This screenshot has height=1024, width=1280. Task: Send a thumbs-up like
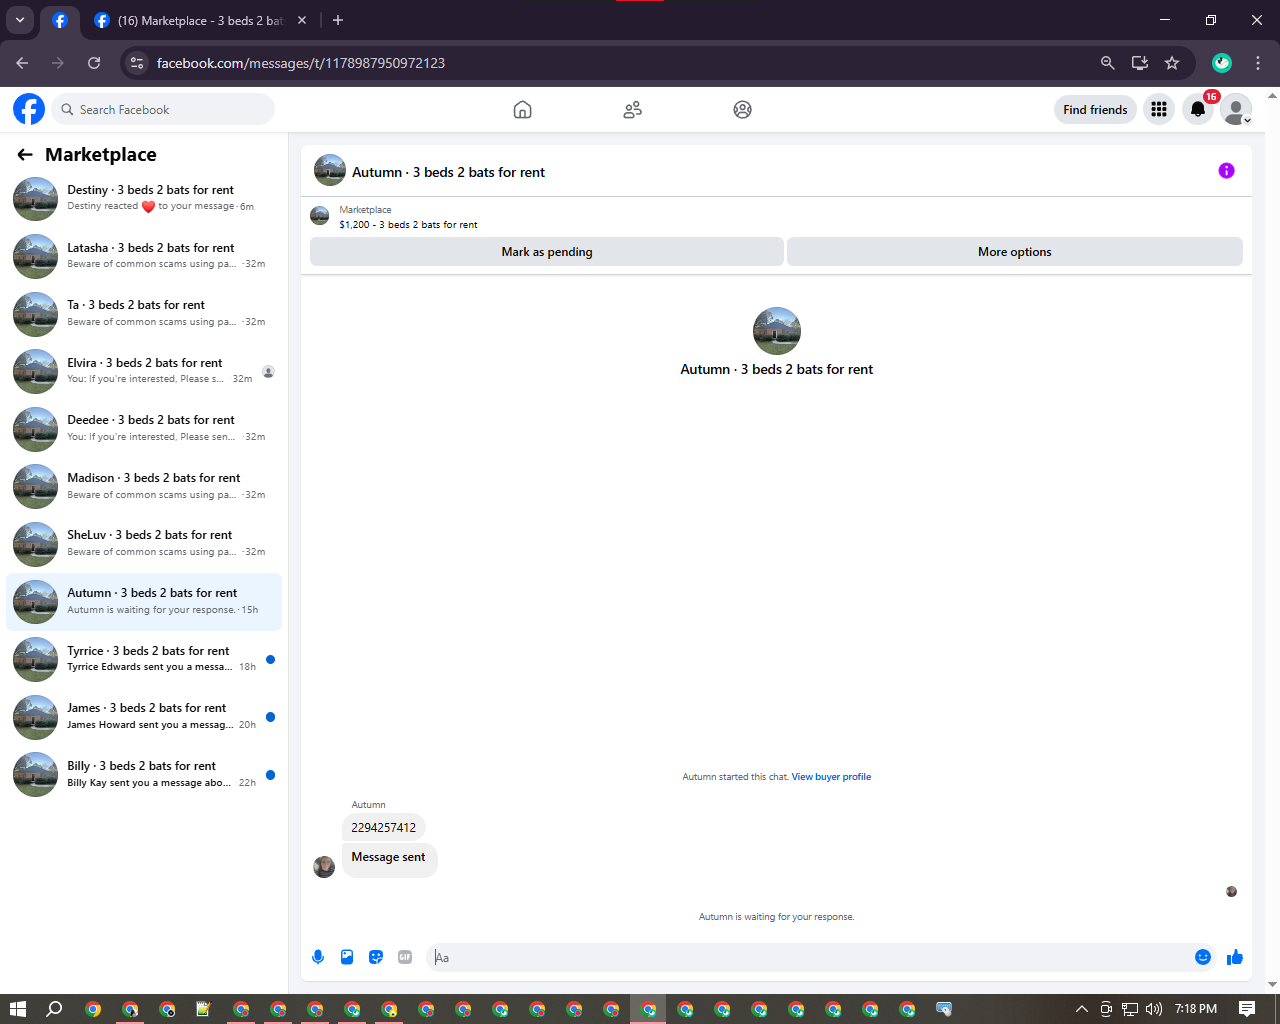(1235, 957)
